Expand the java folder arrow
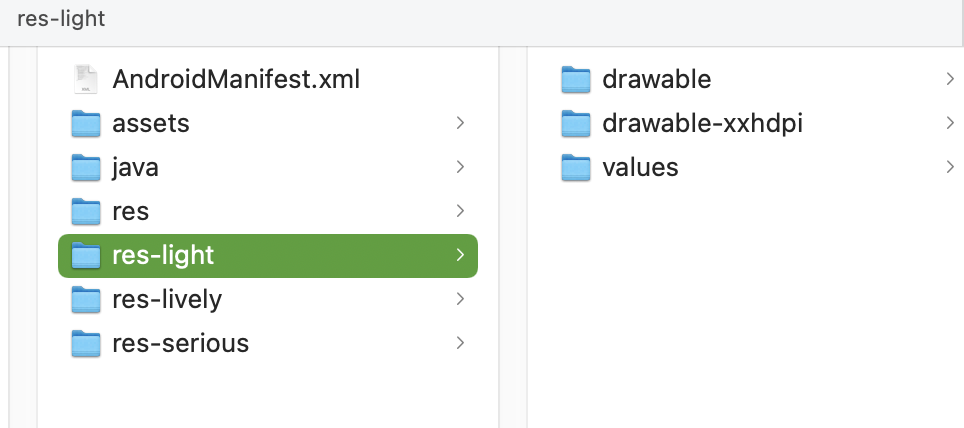964x428 pixels. [x=460, y=167]
